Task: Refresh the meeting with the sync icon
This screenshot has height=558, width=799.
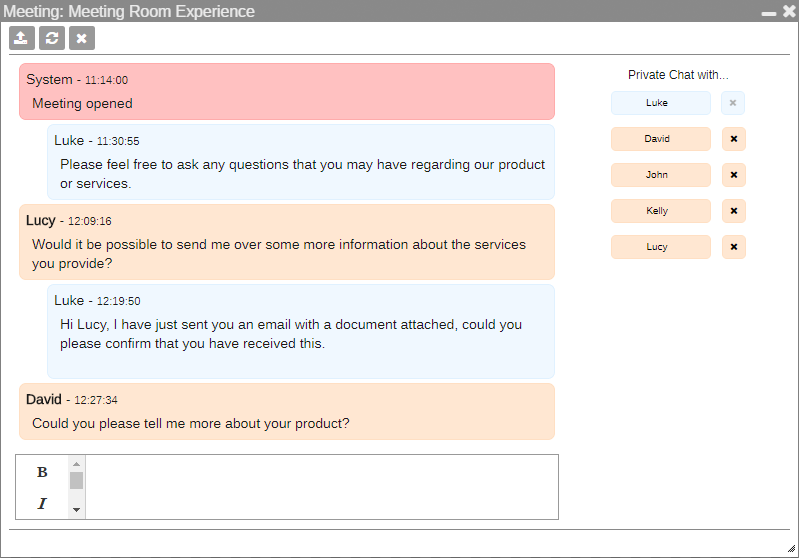Action: tap(52, 38)
